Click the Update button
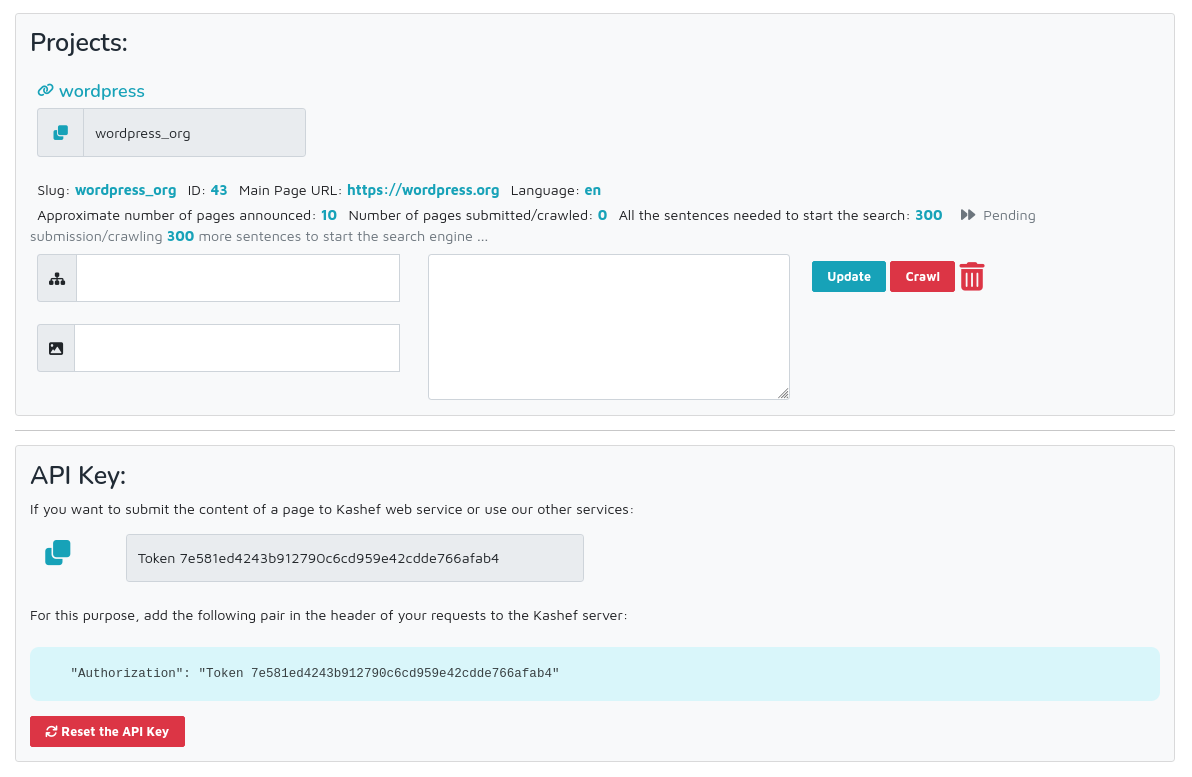The image size is (1192, 777). (x=848, y=277)
